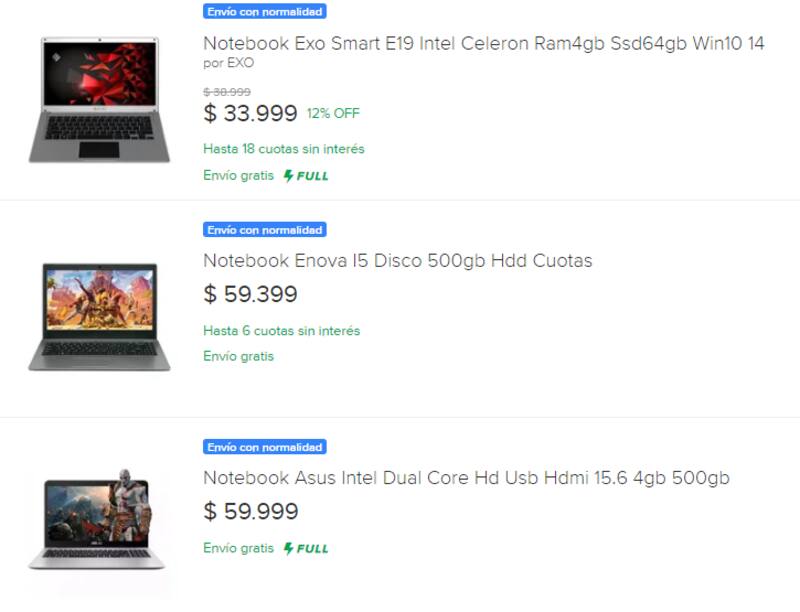Click the $ 59.399 price
The height and width of the screenshot is (612, 800).
250,294
